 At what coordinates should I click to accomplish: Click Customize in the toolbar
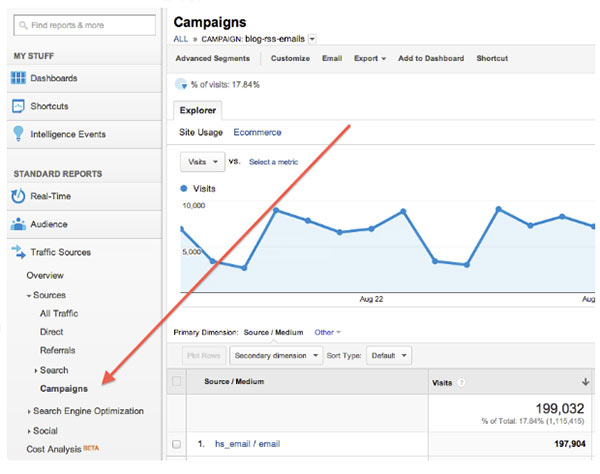click(290, 58)
